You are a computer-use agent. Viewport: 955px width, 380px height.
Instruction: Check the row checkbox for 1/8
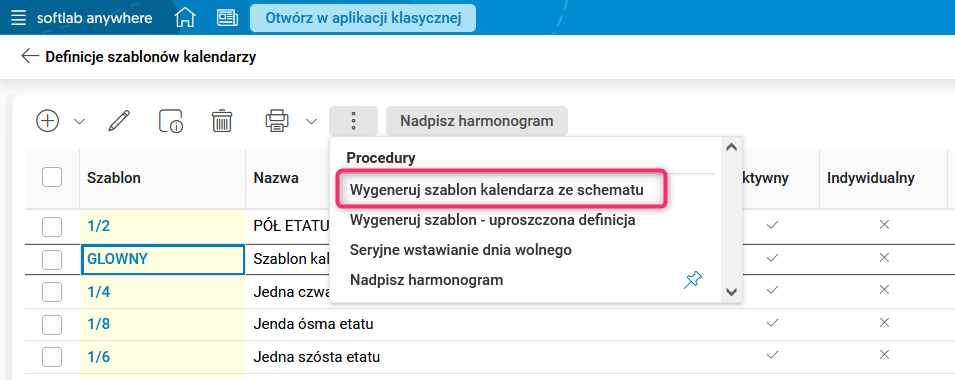coord(52,325)
